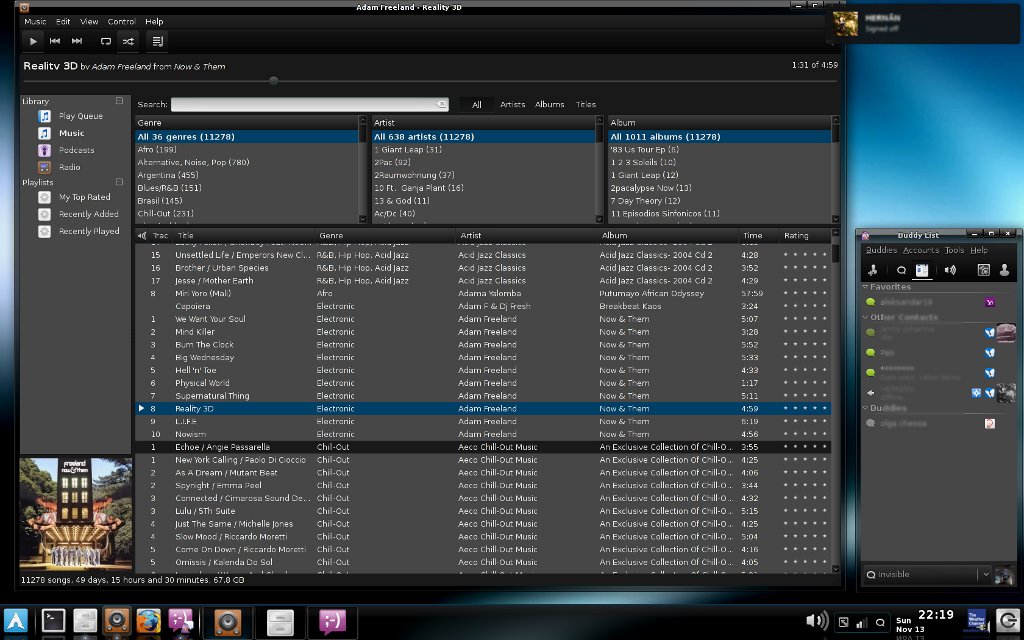Toggle shuffle mode in the toolbar
The image size is (1024, 640).
(128, 41)
